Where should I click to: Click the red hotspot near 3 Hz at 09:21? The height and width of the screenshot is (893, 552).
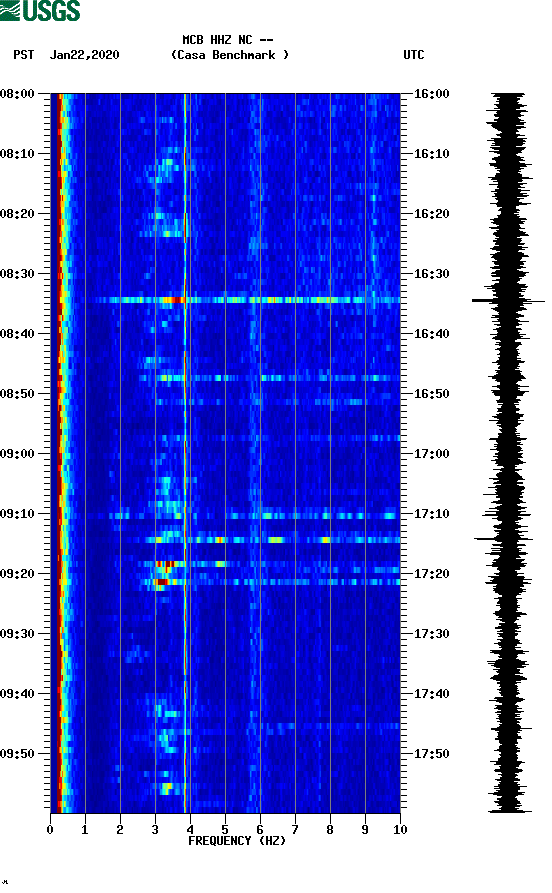click(x=162, y=582)
